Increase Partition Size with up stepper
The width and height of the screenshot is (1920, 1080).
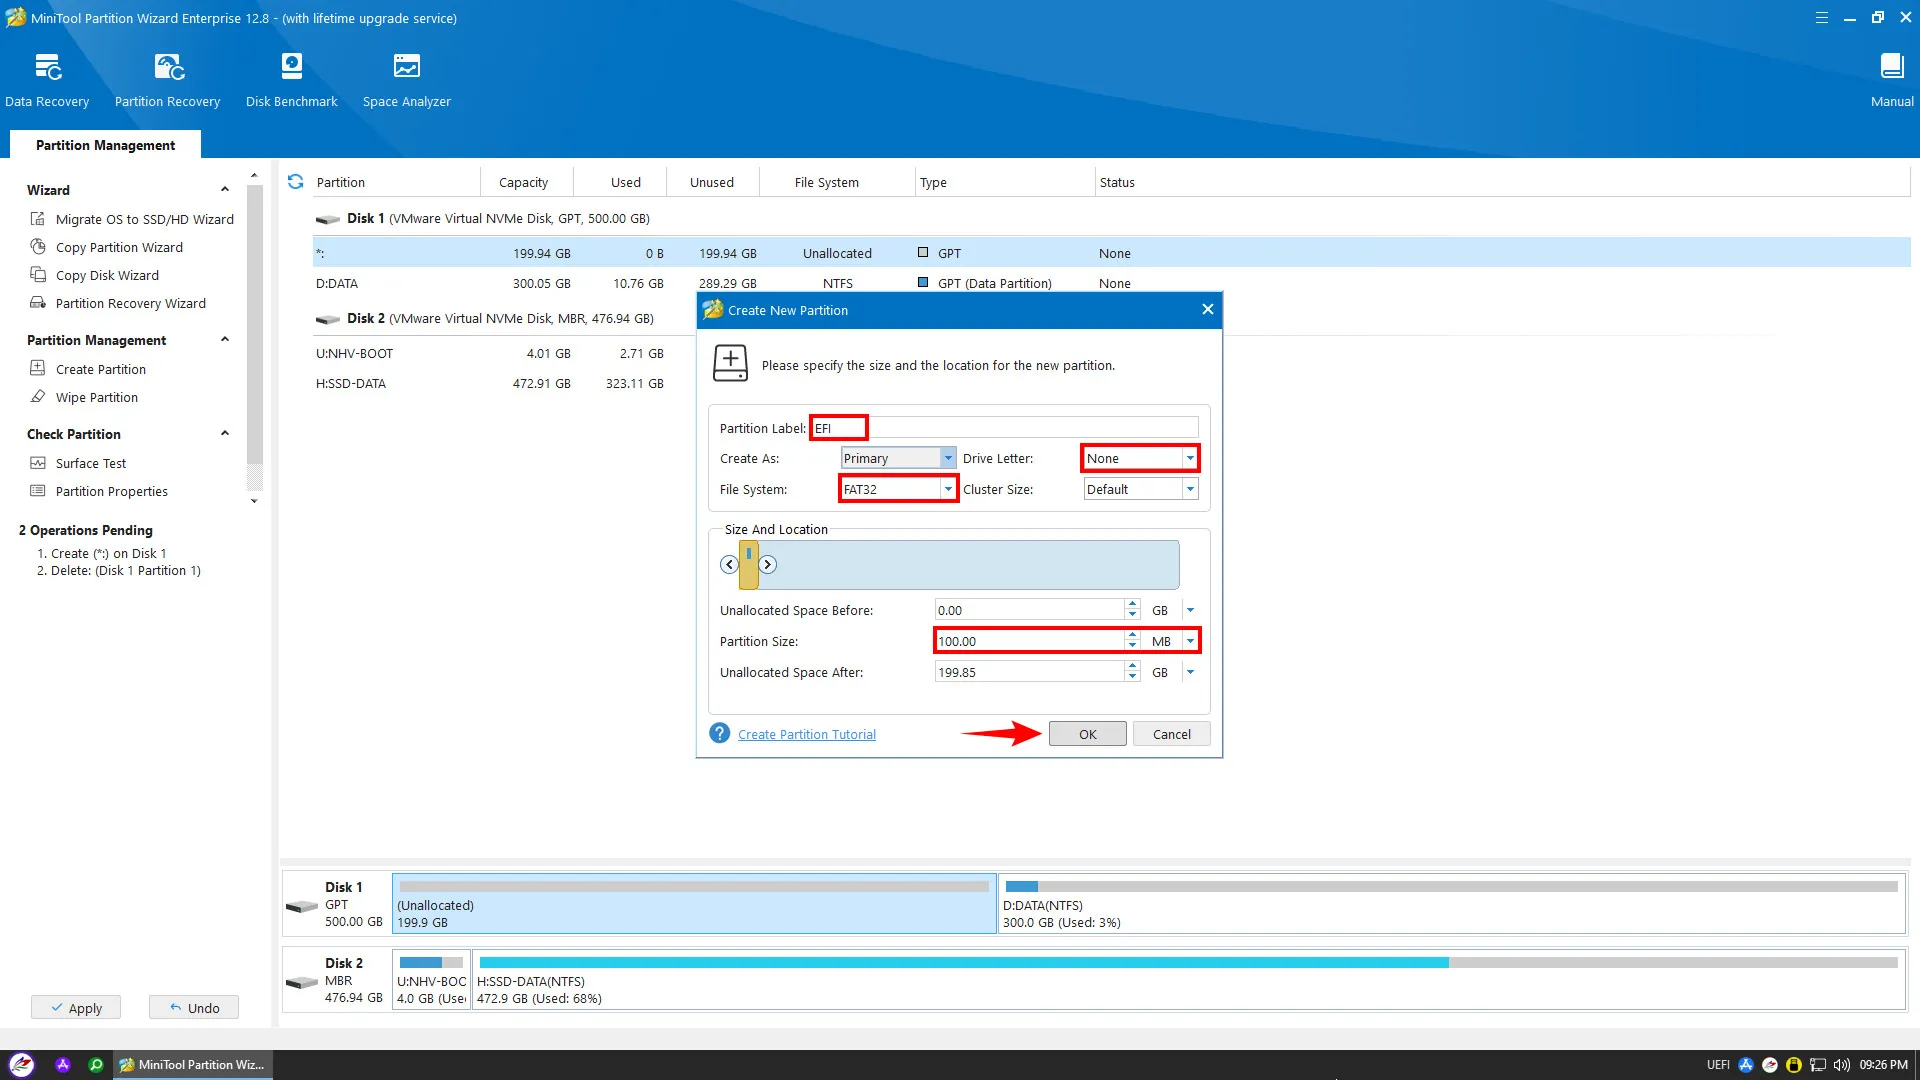[x=1132, y=635]
